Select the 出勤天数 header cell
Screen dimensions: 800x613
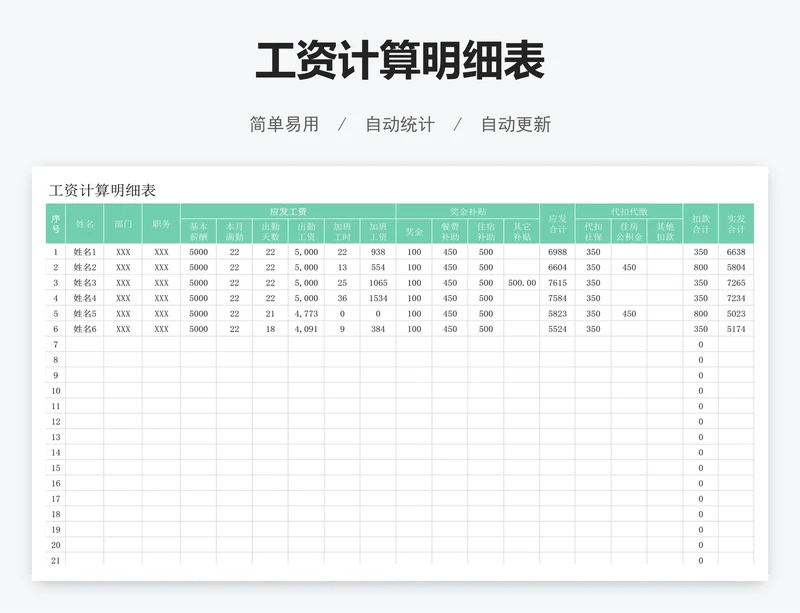tap(270, 231)
